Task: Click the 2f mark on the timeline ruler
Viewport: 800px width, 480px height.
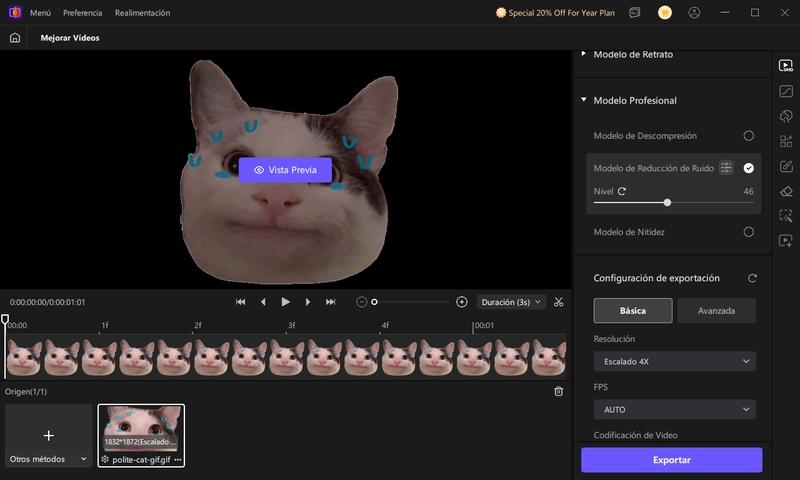Action: click(197, 325)
